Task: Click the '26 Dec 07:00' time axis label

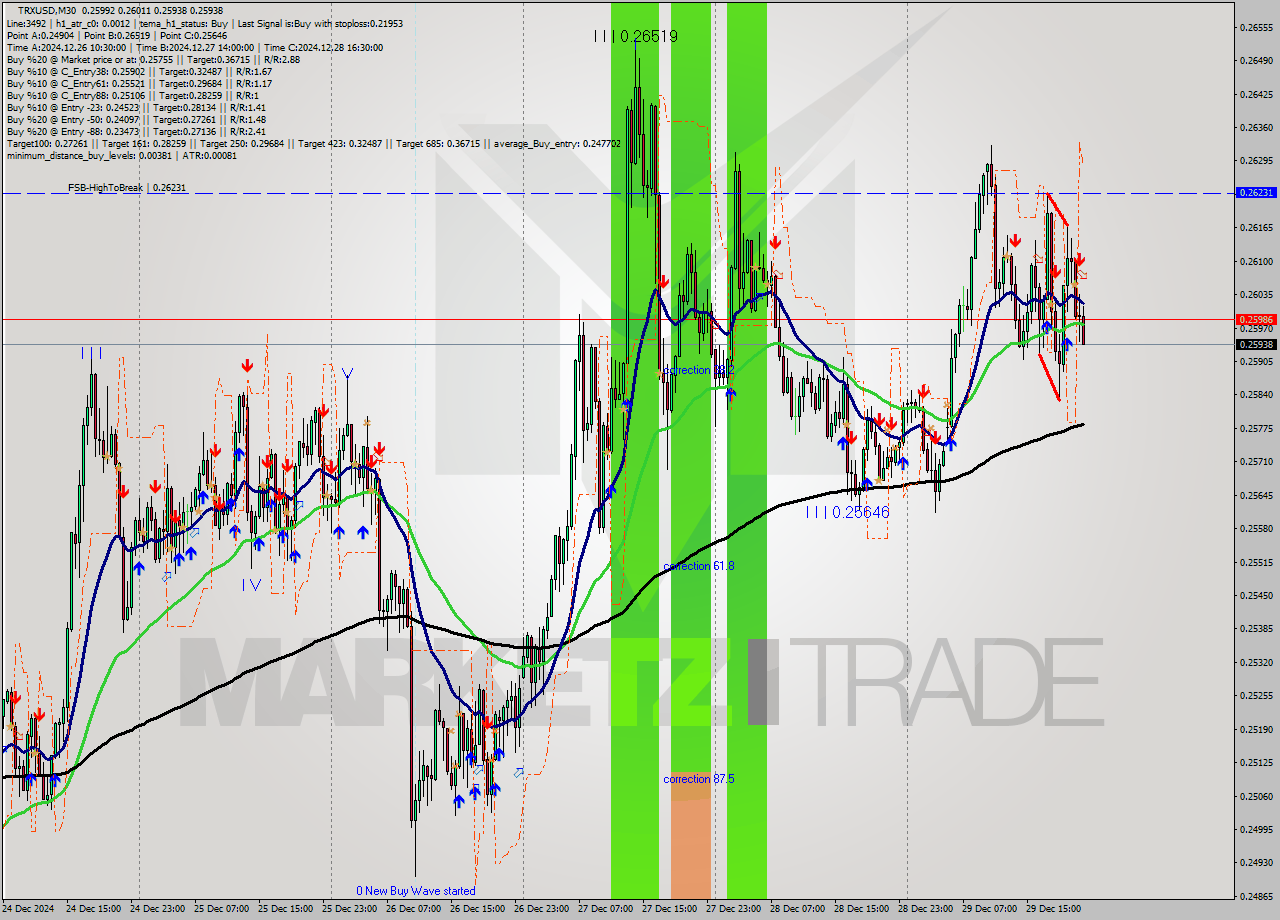Action: click(413, 909)
